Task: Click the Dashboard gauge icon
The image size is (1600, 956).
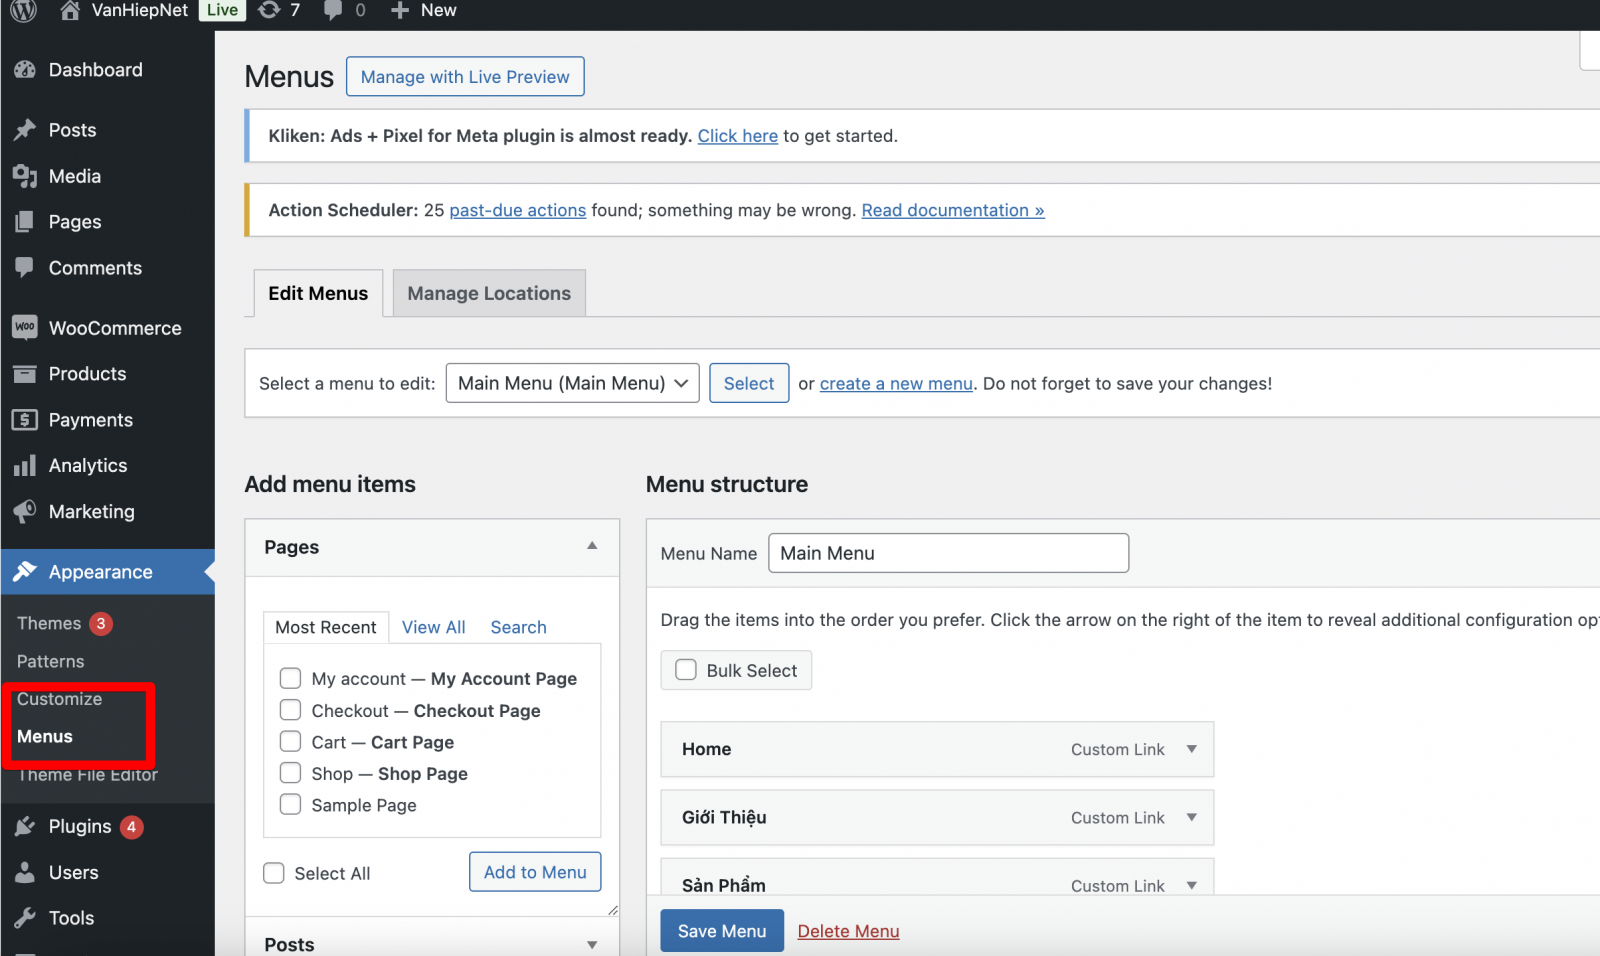Action: point(25,70)
